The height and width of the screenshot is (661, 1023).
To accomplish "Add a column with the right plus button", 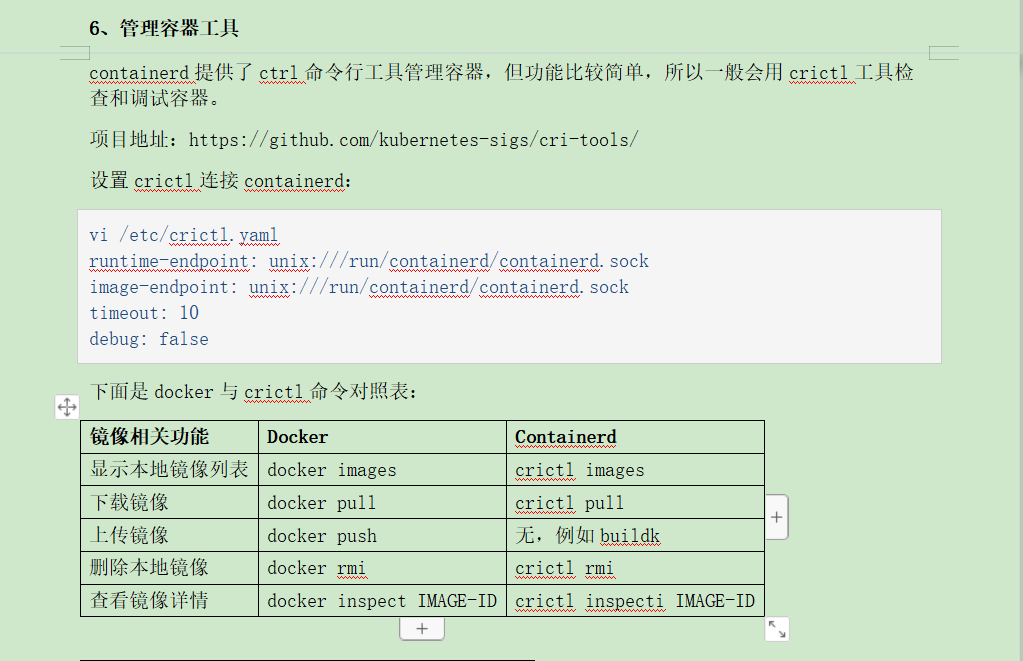I will coord(776,517).
